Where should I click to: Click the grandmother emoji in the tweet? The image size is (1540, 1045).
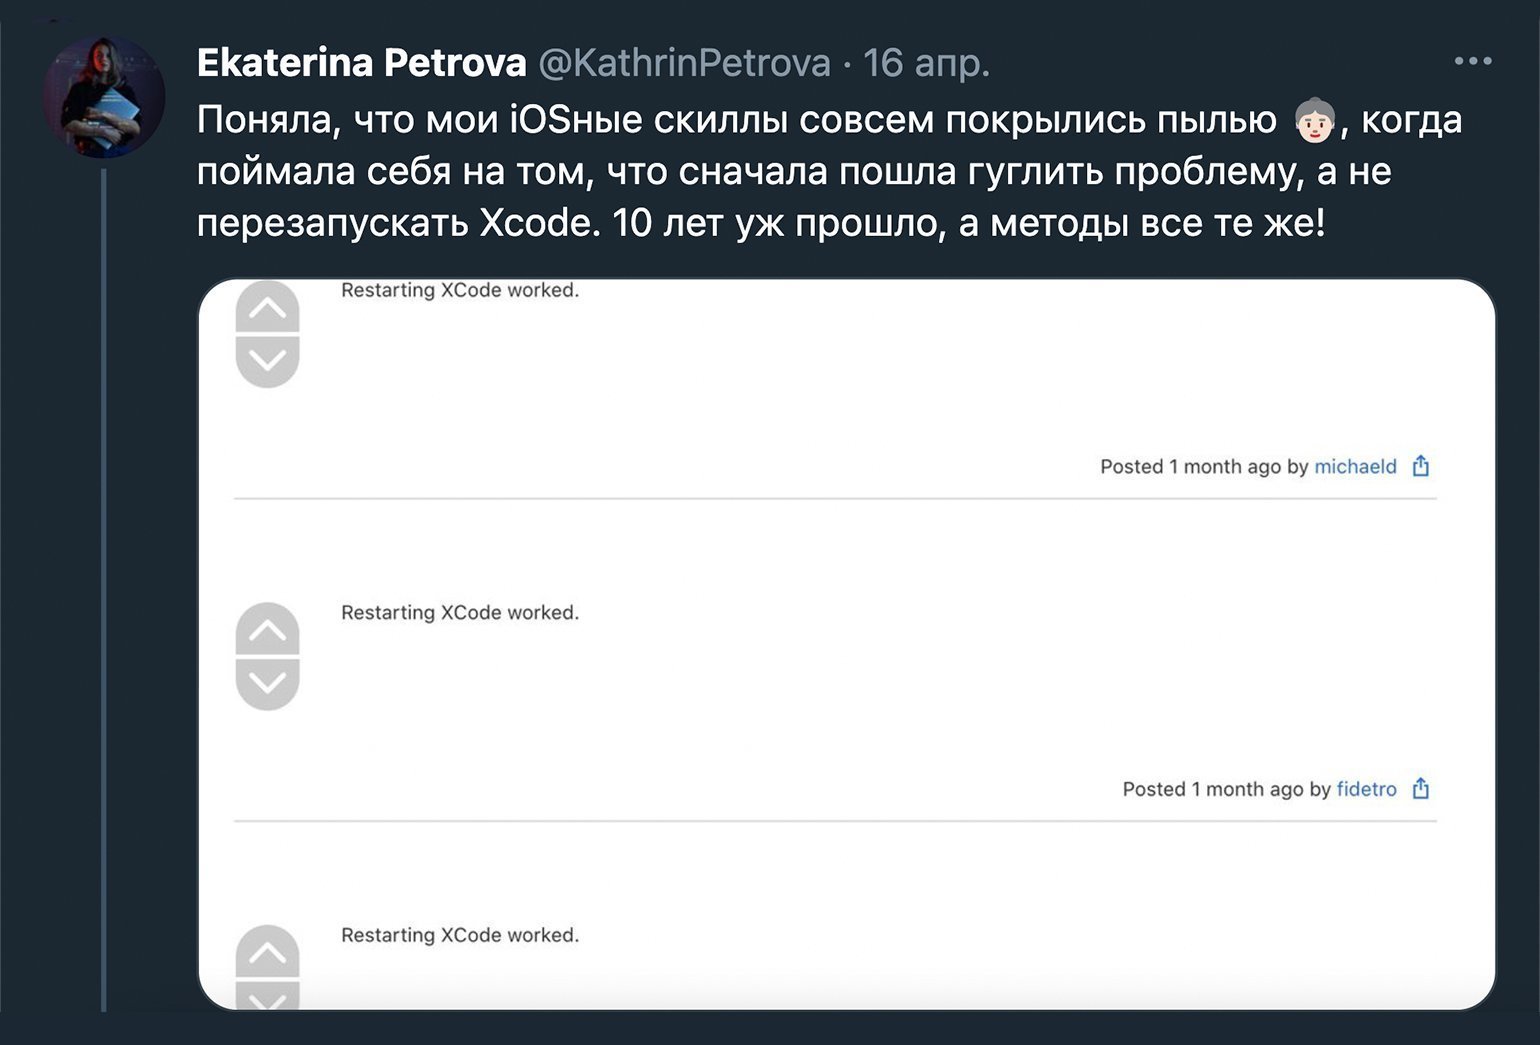[x=1315, y=120]
